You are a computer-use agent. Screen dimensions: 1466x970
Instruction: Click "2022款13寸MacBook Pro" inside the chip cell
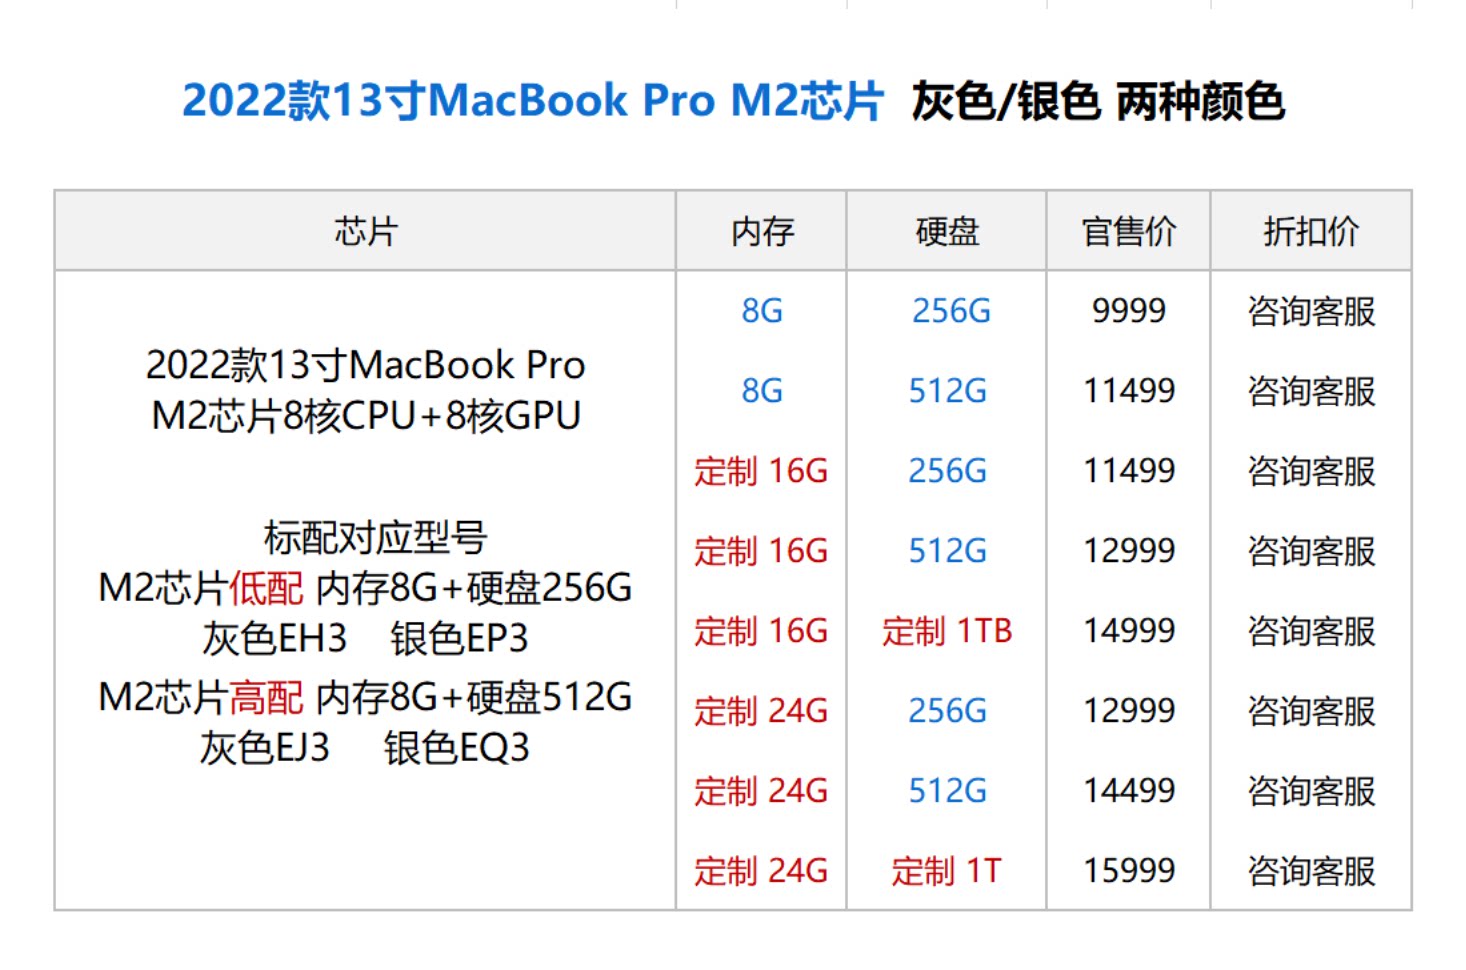coord(366,365)
